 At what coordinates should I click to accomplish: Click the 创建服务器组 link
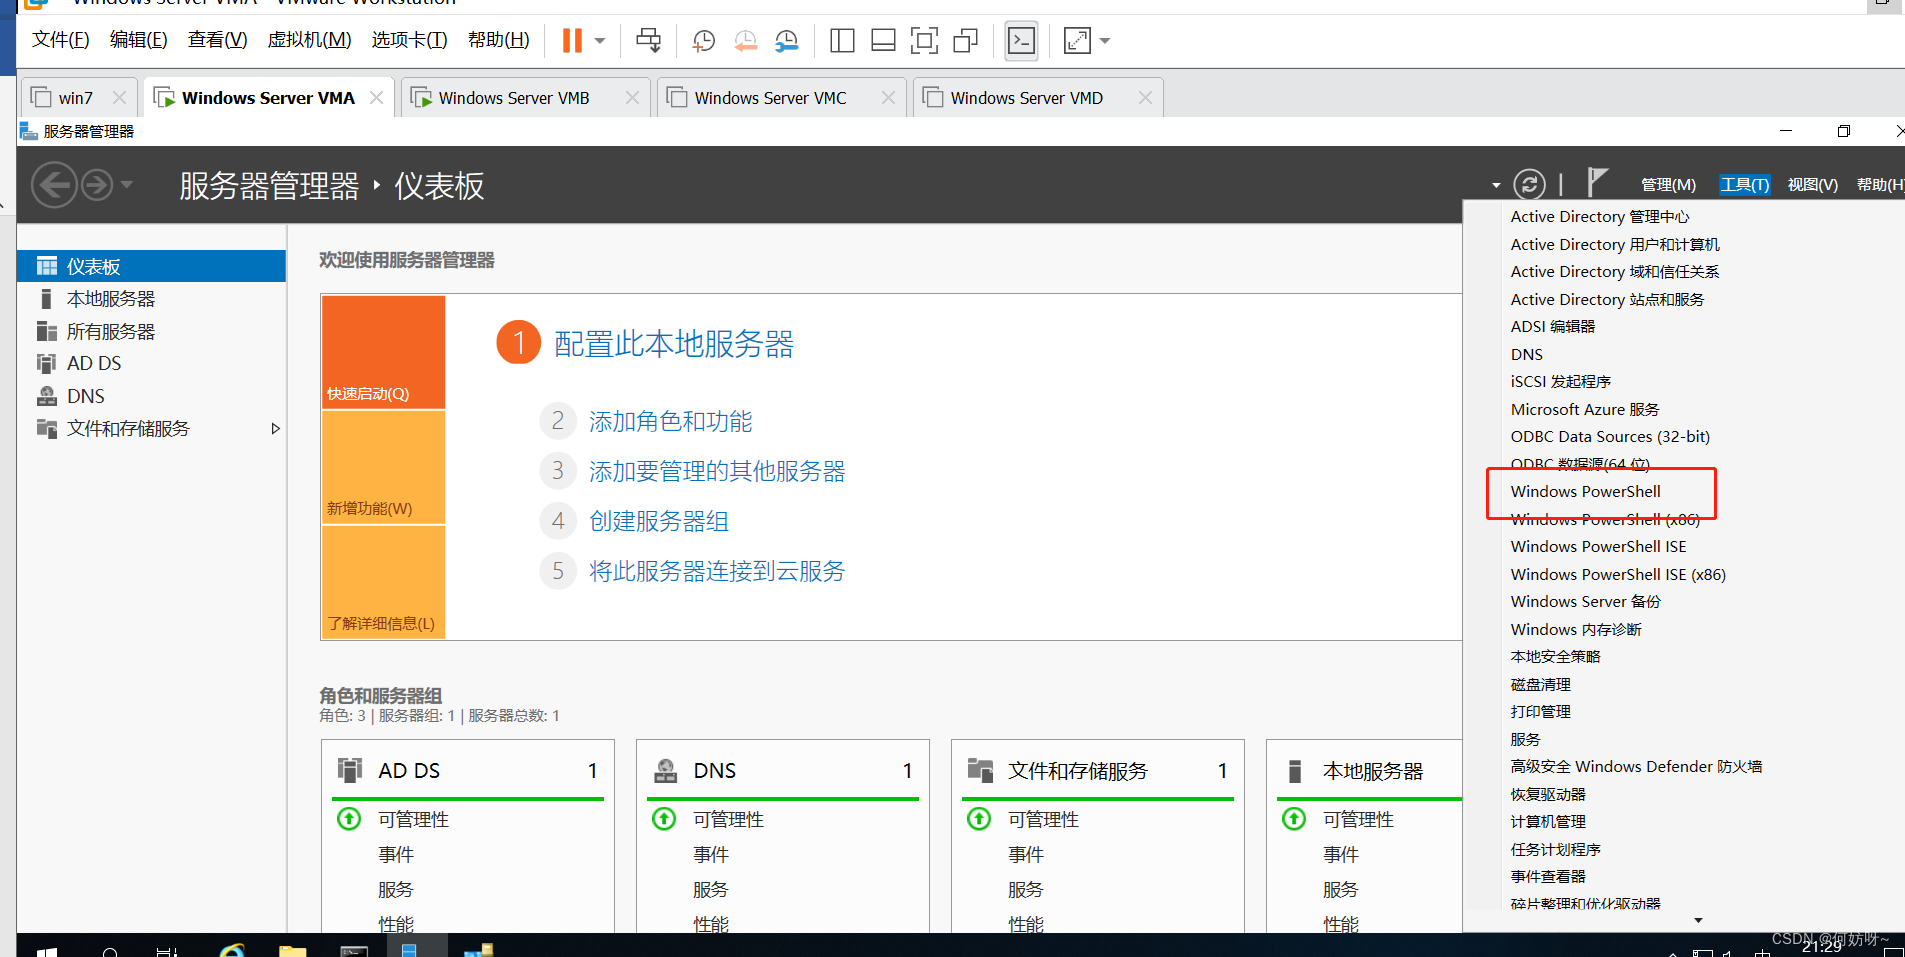658,522
